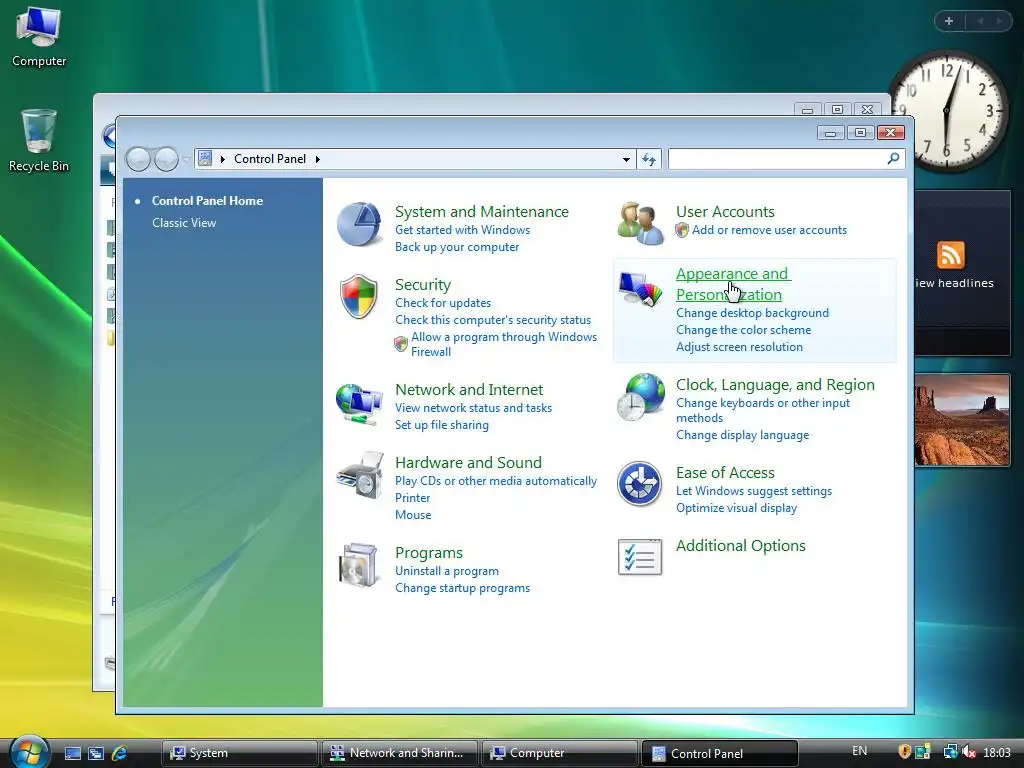This screenshot has height=768, width=1024.
Task: Click the Security shield icon
Action: [x=359, y=296]
